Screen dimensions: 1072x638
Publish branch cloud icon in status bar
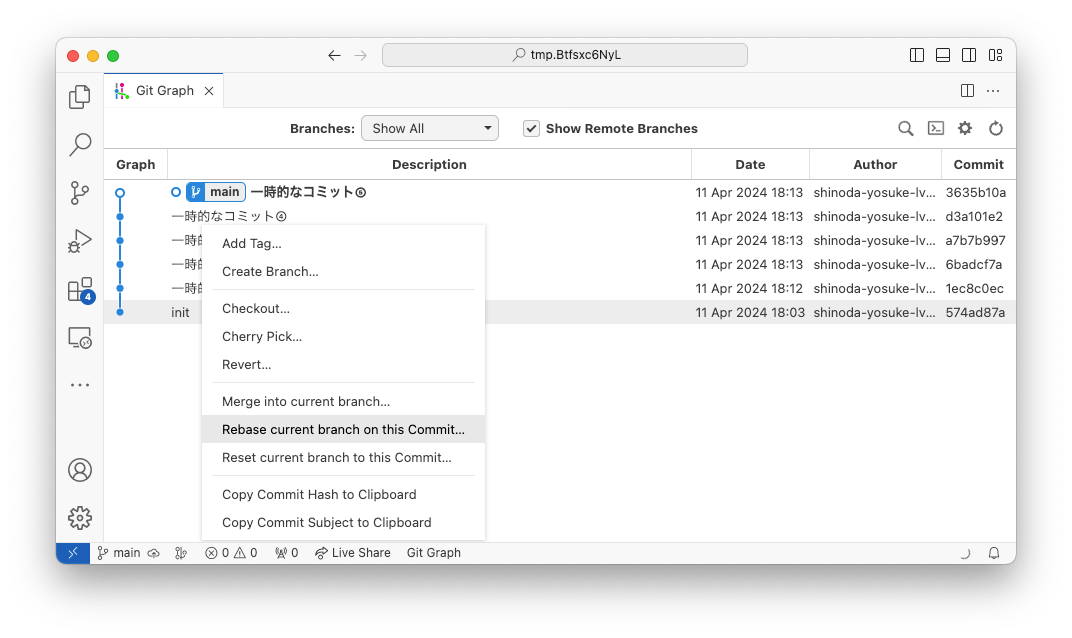click(154, 553)
